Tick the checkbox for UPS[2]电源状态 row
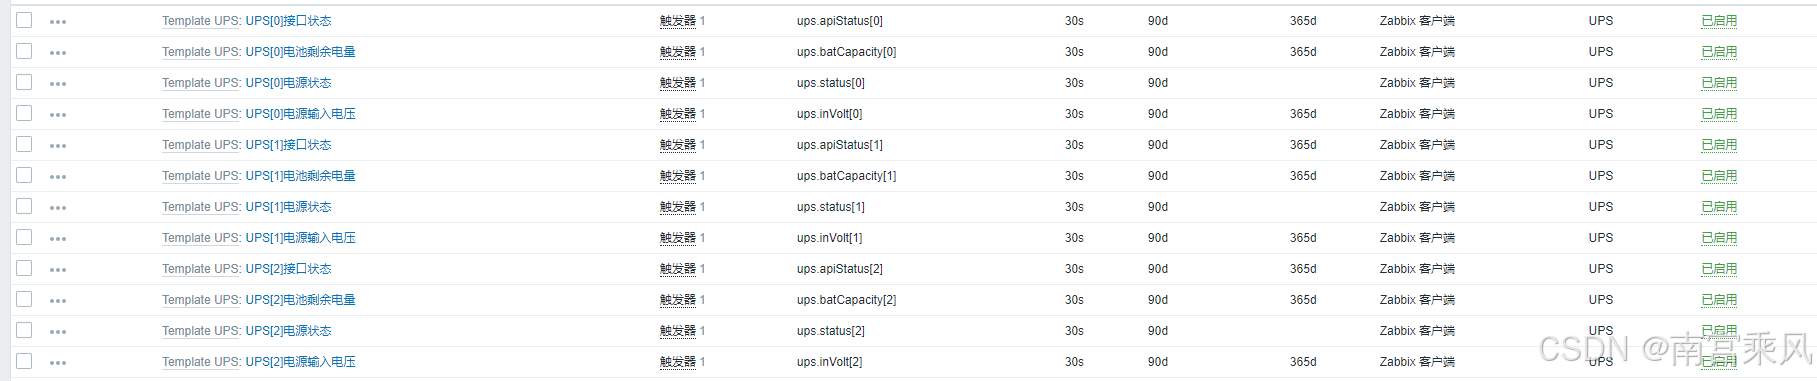 pyautogui.click(x=24, y=330)
